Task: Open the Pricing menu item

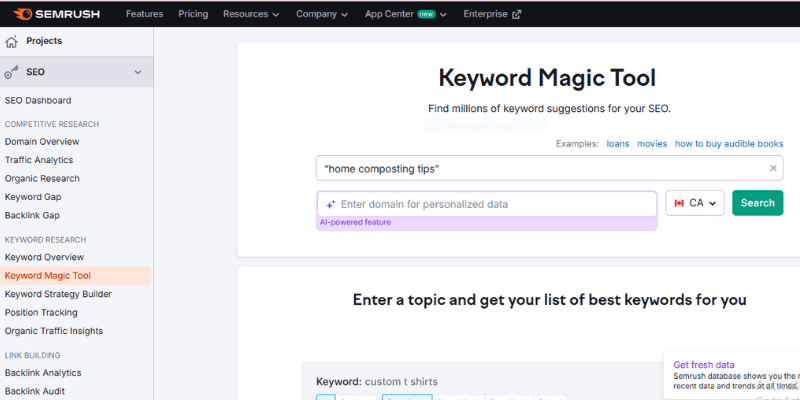Action: (x=193, y=14)
